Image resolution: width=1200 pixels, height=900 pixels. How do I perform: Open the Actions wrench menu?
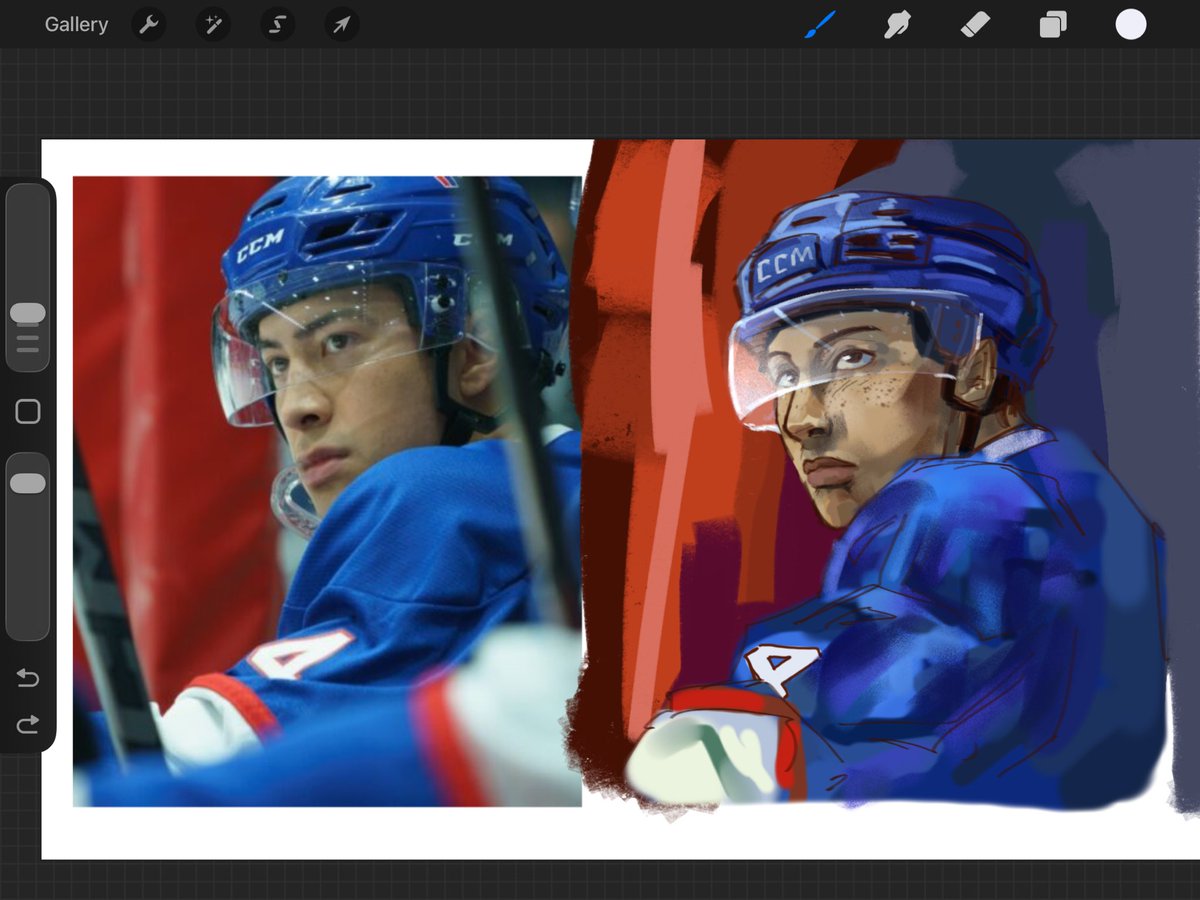(x=148, y=25)
